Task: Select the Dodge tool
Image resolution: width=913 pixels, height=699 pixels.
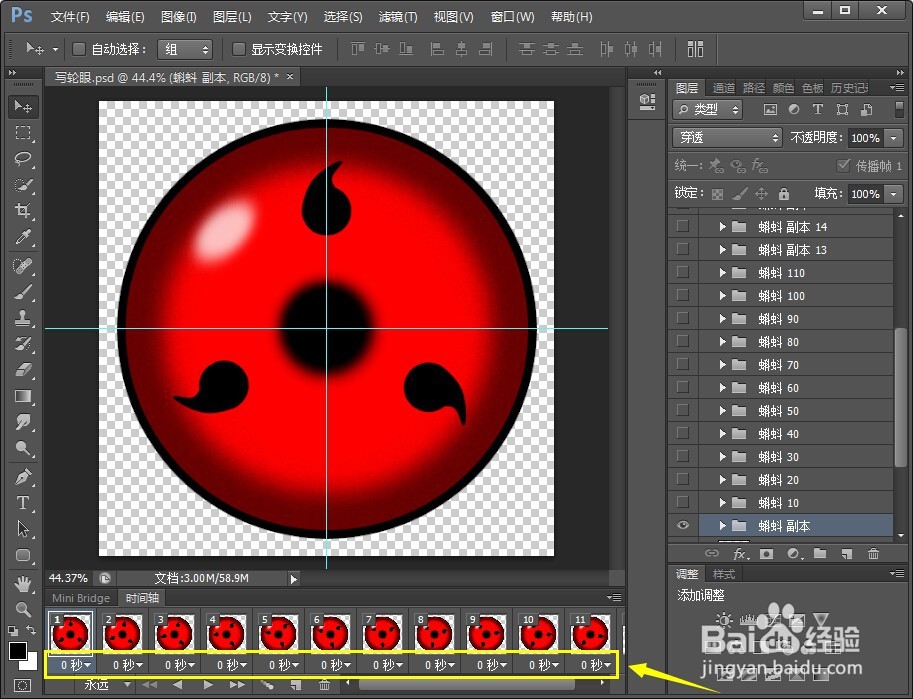Action: pos(23,448)
